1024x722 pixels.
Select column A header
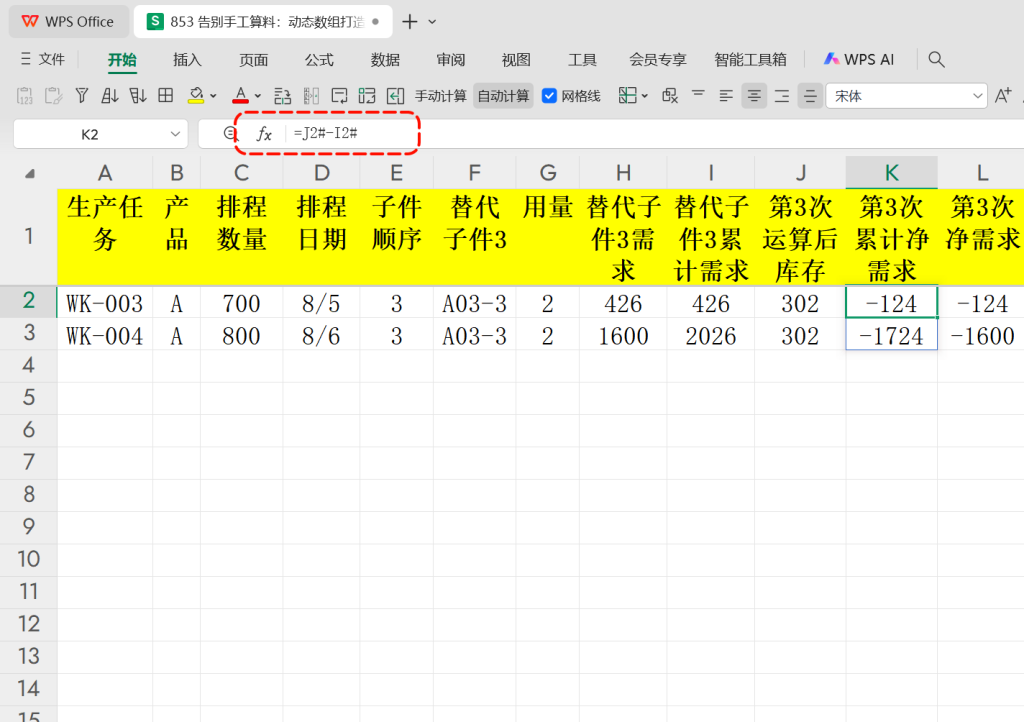(x=104, y=173)
